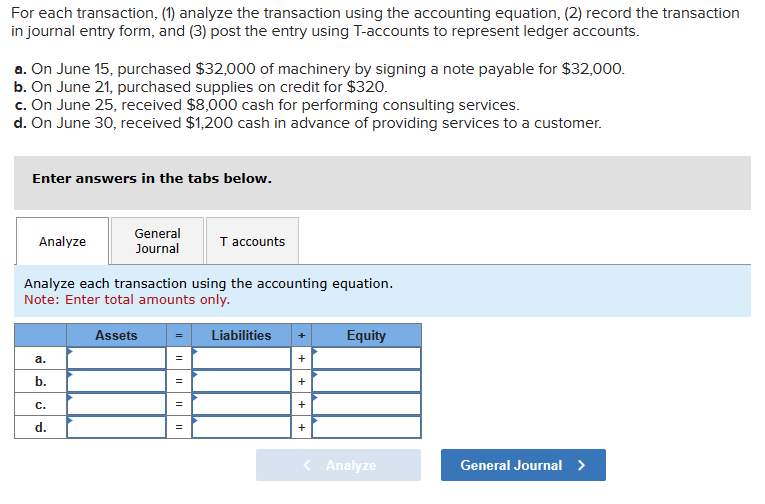Click the Assets field for transaction a

pos(117,358)
